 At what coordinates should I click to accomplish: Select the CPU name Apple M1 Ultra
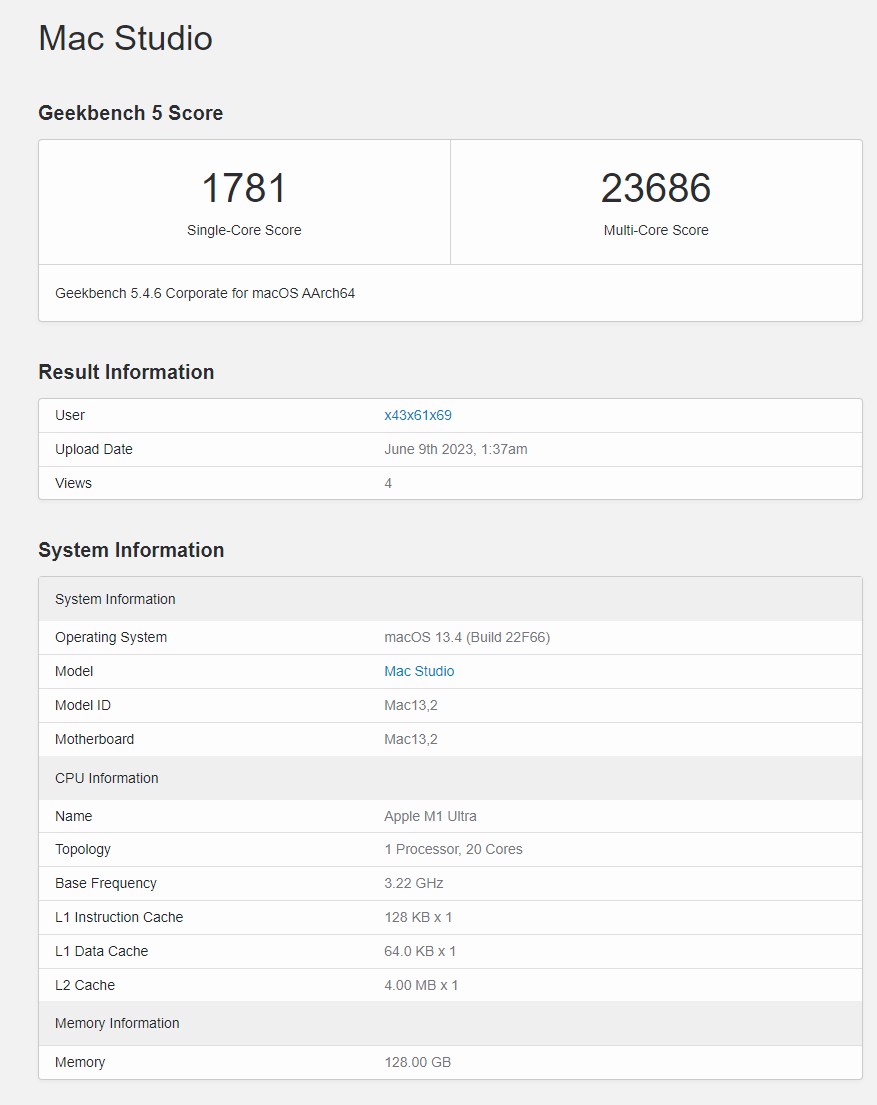click(x=430, y=815)
